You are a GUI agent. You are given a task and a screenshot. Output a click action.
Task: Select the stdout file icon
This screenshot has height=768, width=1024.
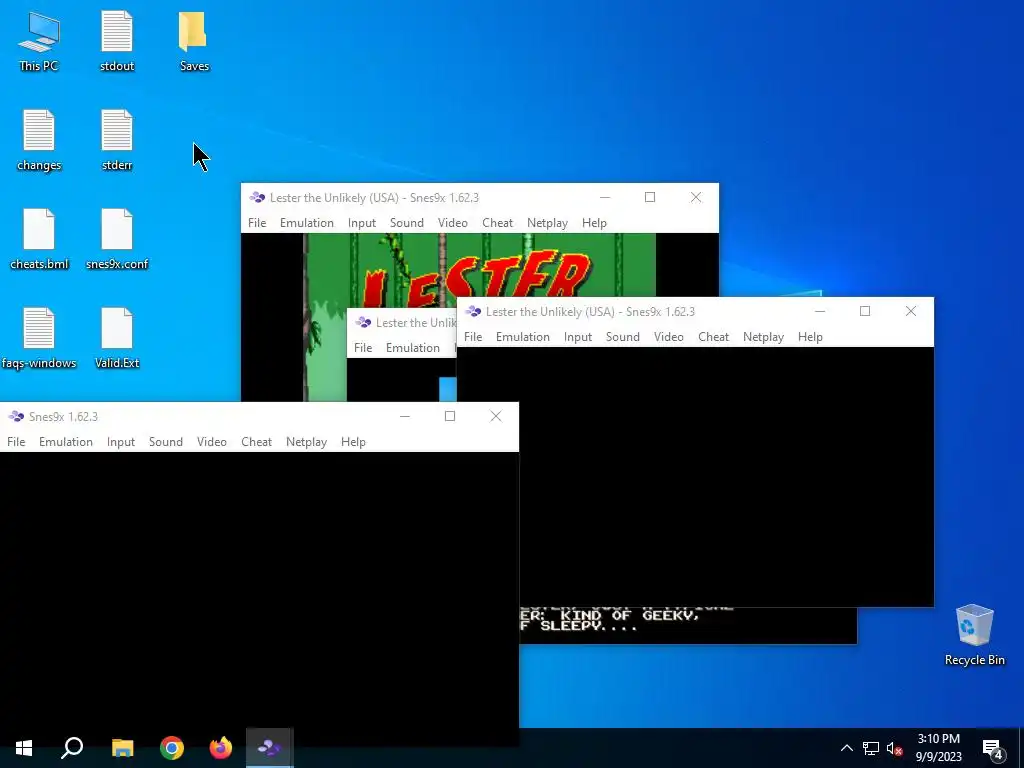click(117, 42)
